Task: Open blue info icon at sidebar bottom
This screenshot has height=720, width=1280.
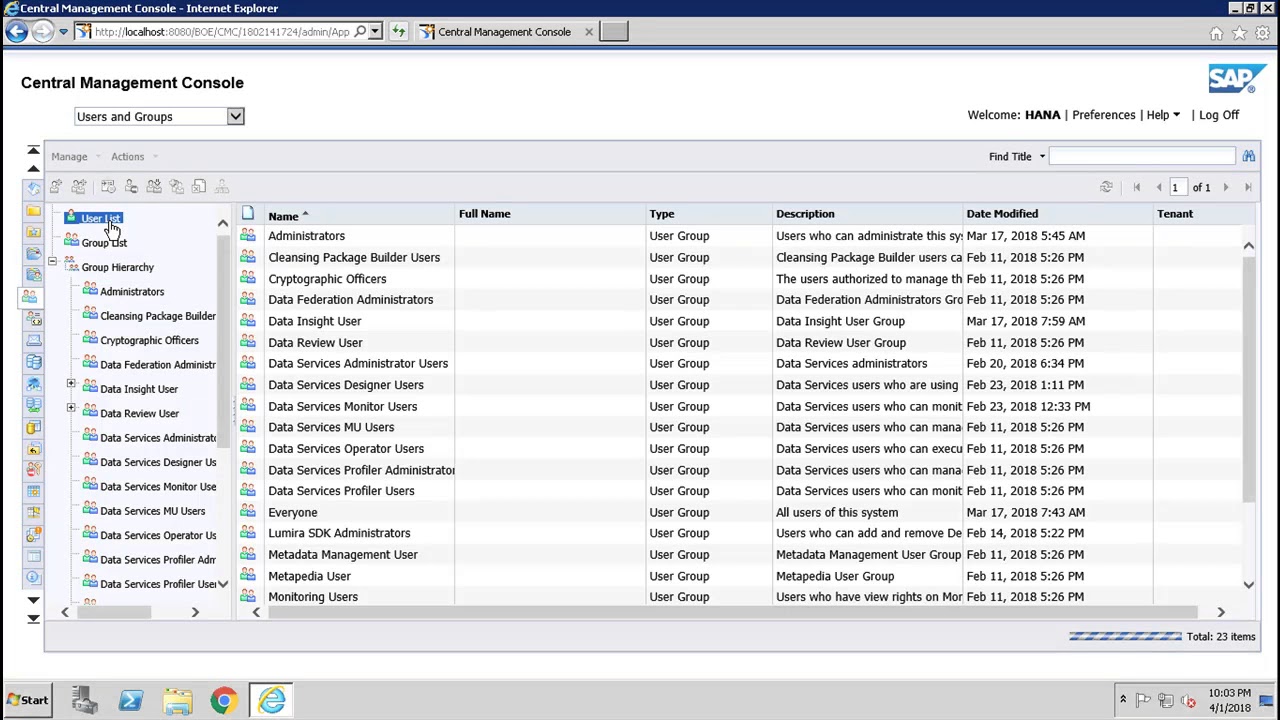Action: click(33, 577)
